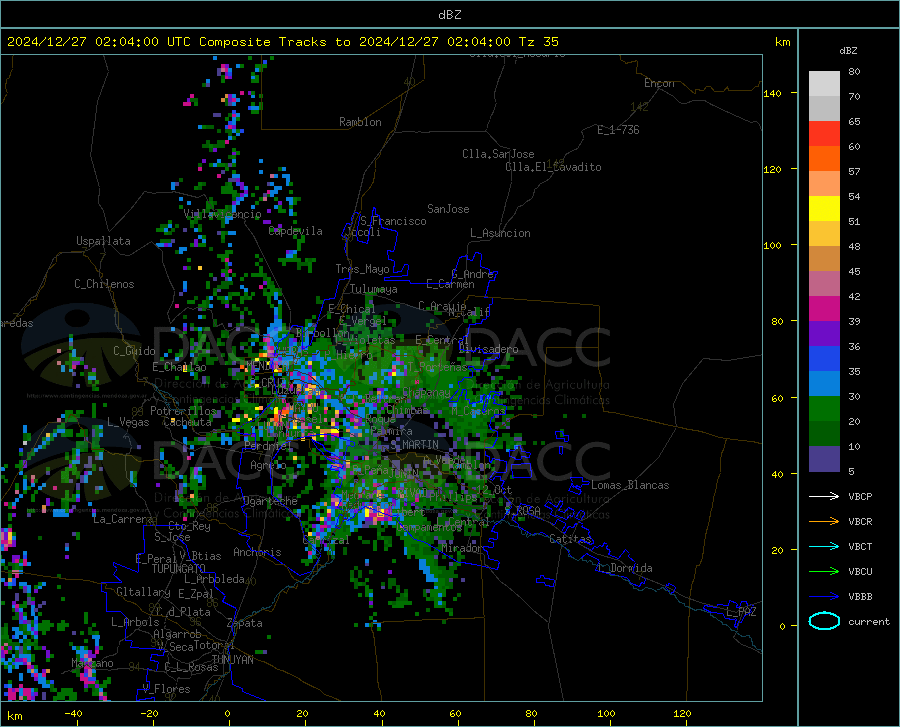The height and width of the screenshot is (727, 900).
Task: Click the cyan 'current' ellipse legend icon
Action: pos(824,621)
